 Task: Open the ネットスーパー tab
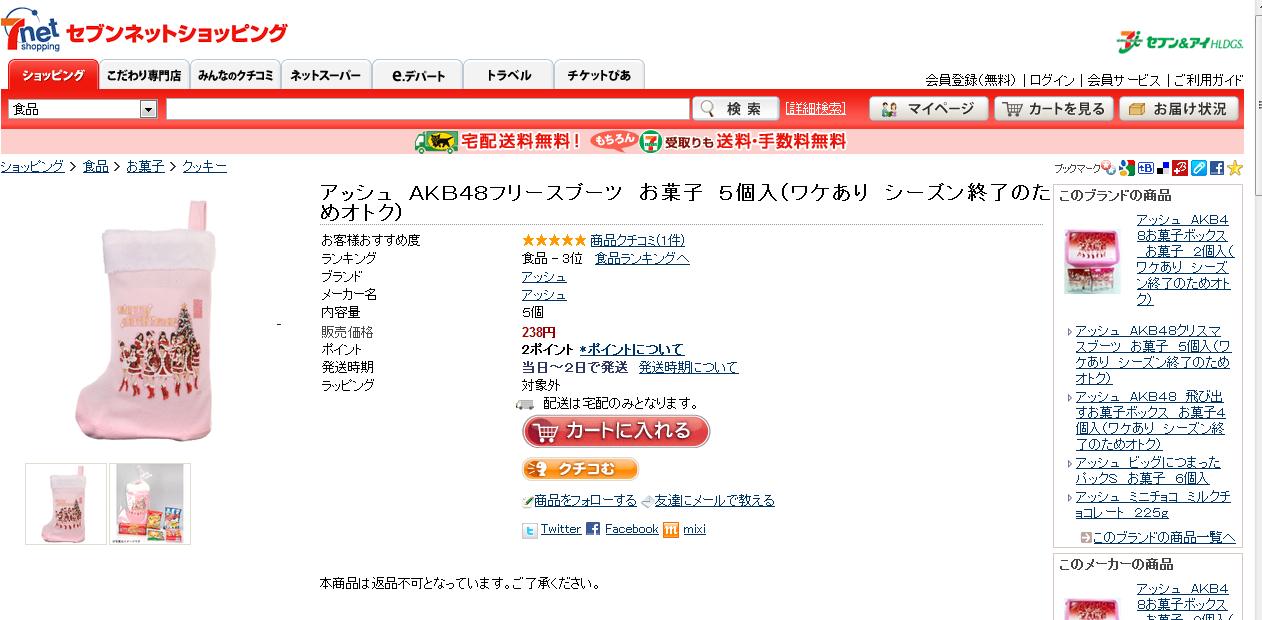pyautogui.click(x=326, y=75)
